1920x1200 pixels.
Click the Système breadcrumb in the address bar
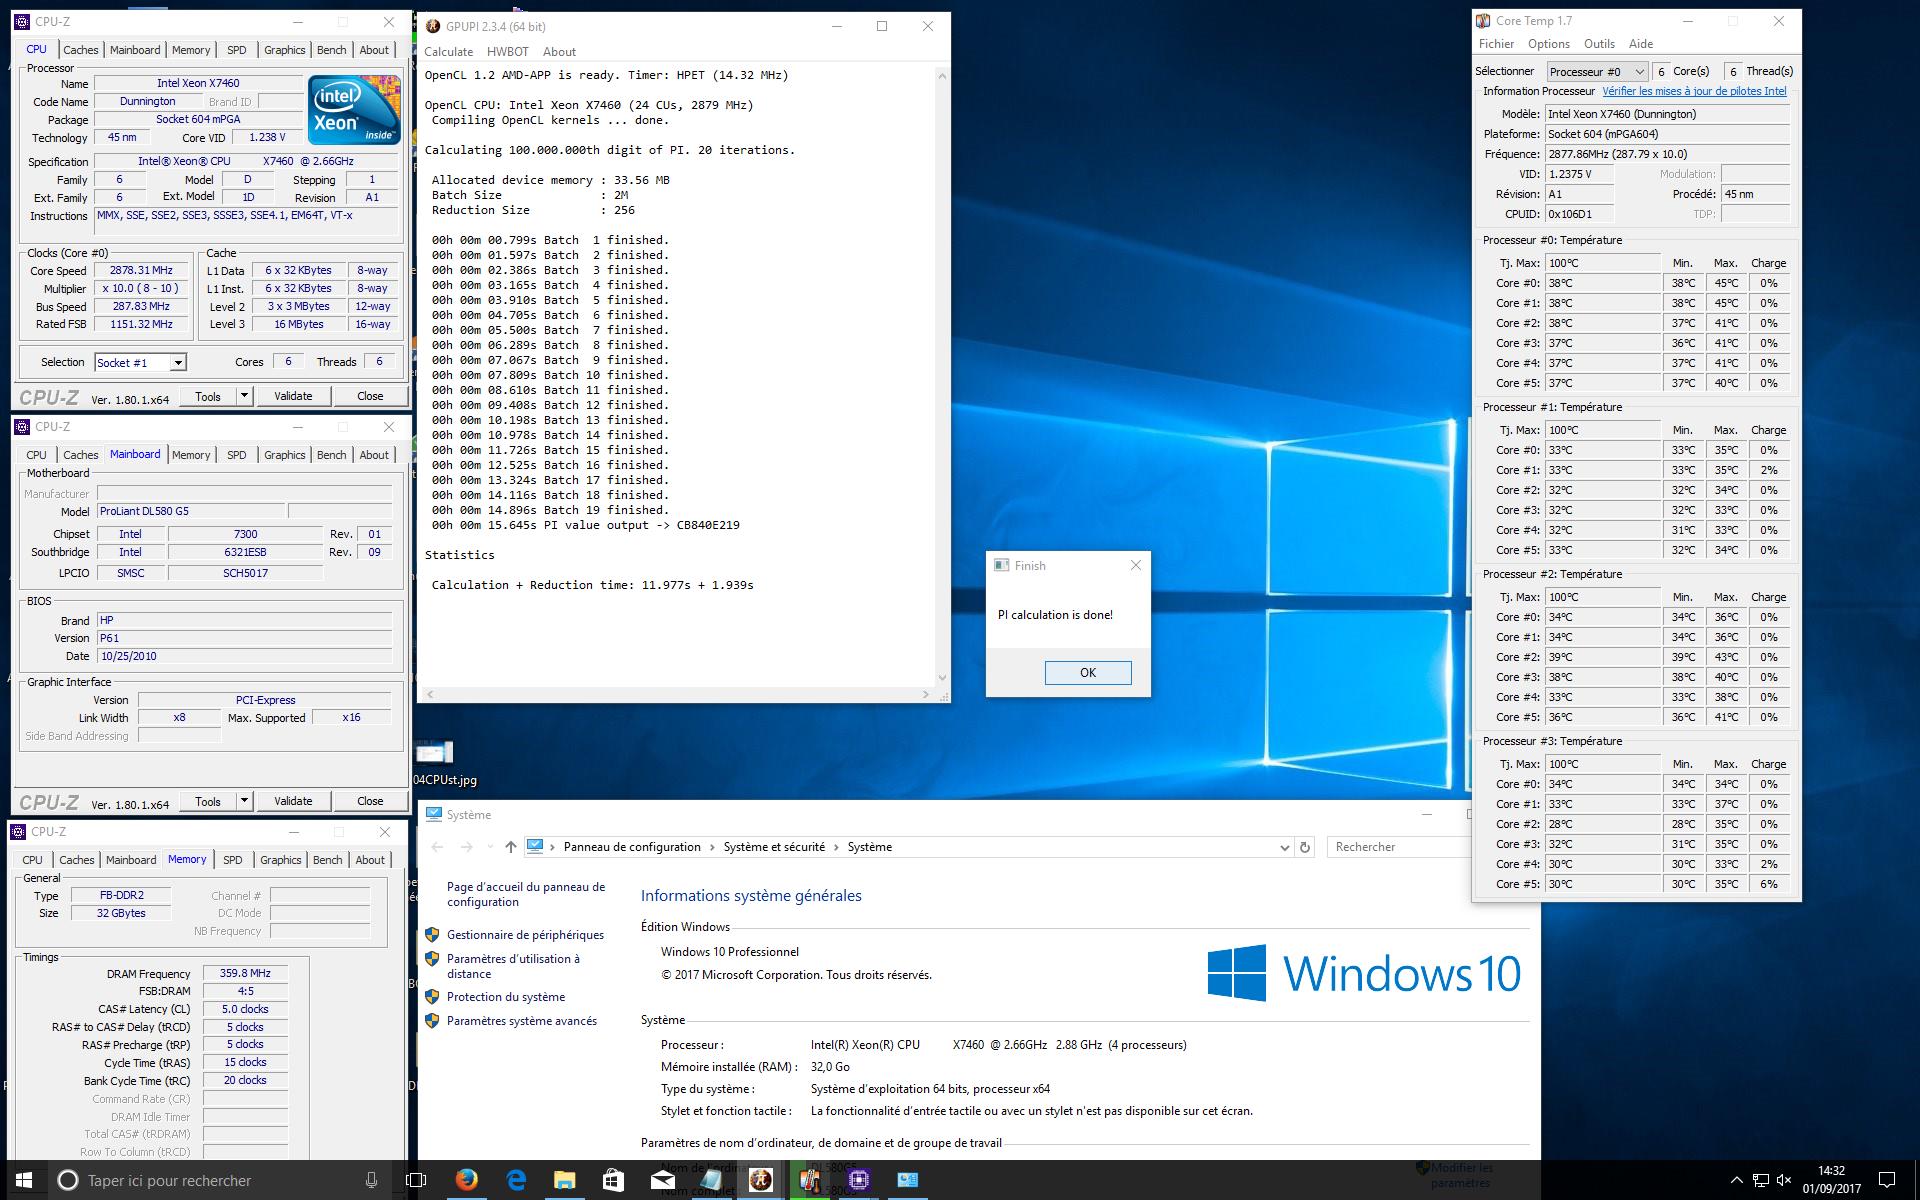coord(869,847)
